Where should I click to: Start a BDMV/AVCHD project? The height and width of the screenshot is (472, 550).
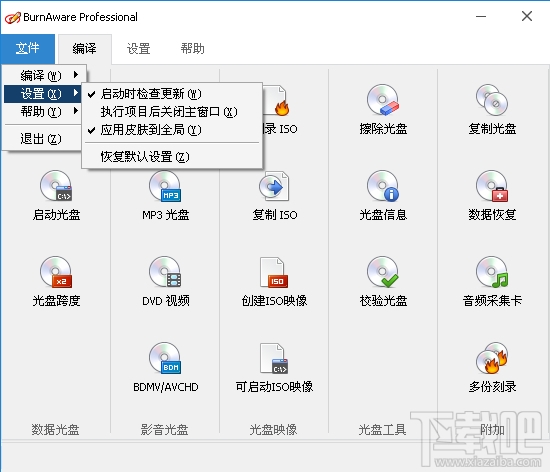pyautogui.click(x=166, y=368)
